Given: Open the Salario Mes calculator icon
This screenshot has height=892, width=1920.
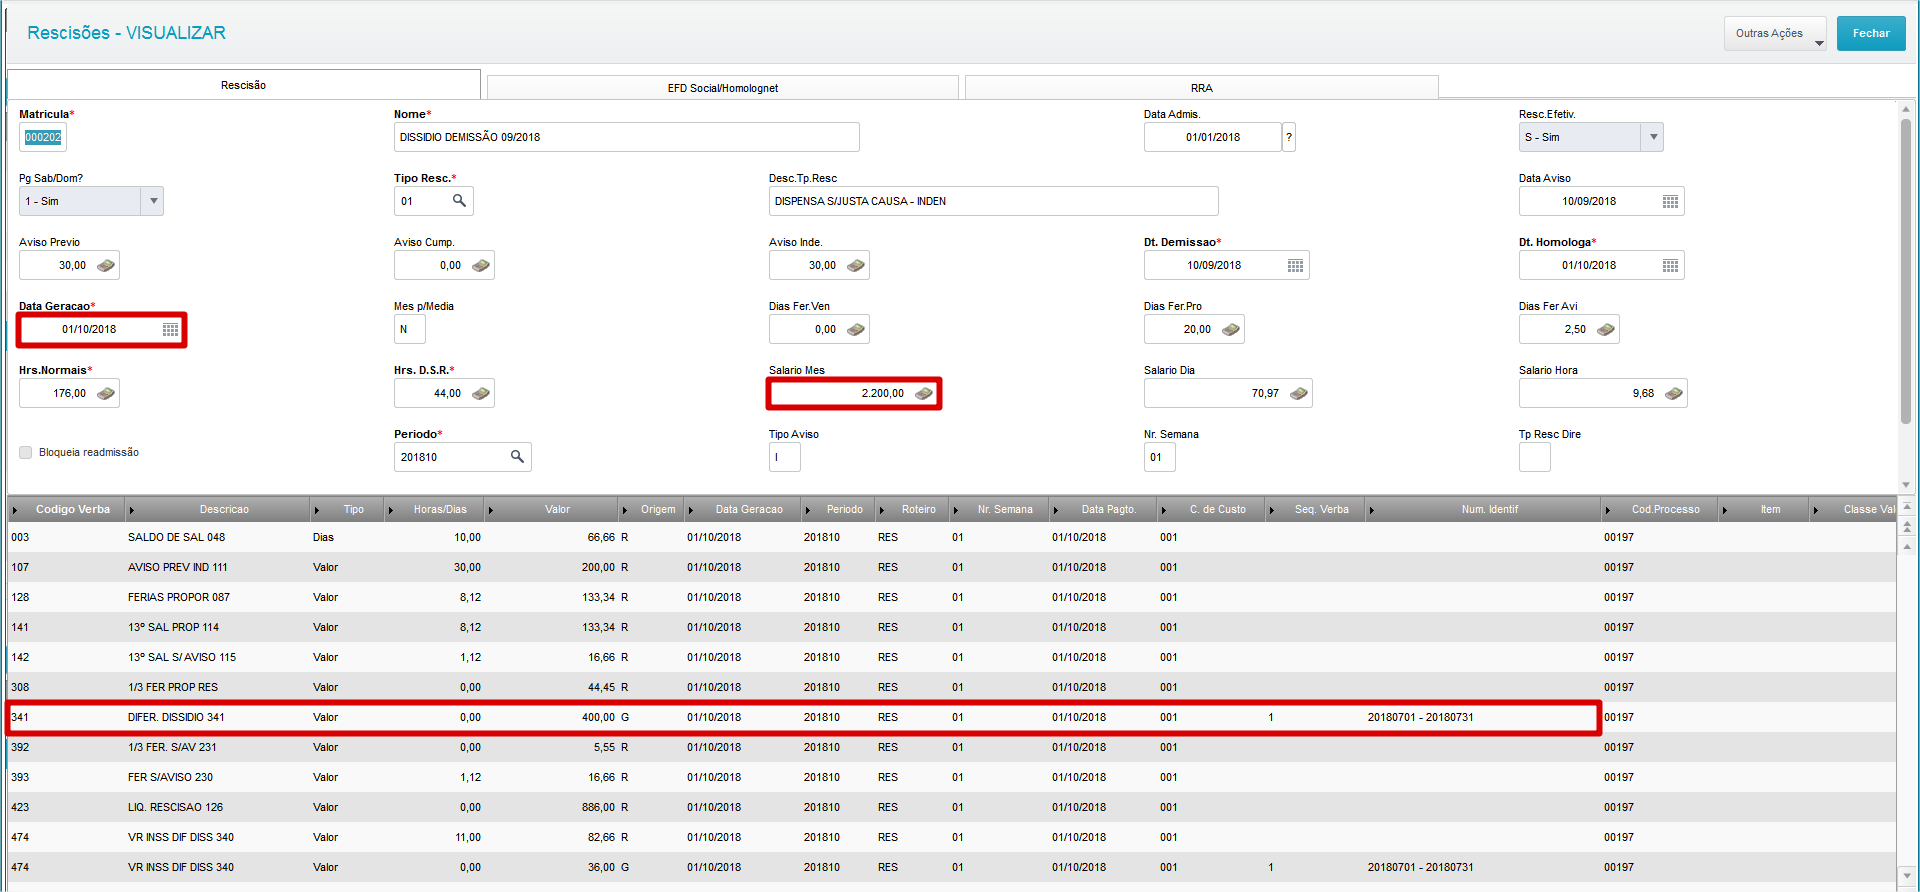Looking at the screenshot, I should [x=924, y=394].
